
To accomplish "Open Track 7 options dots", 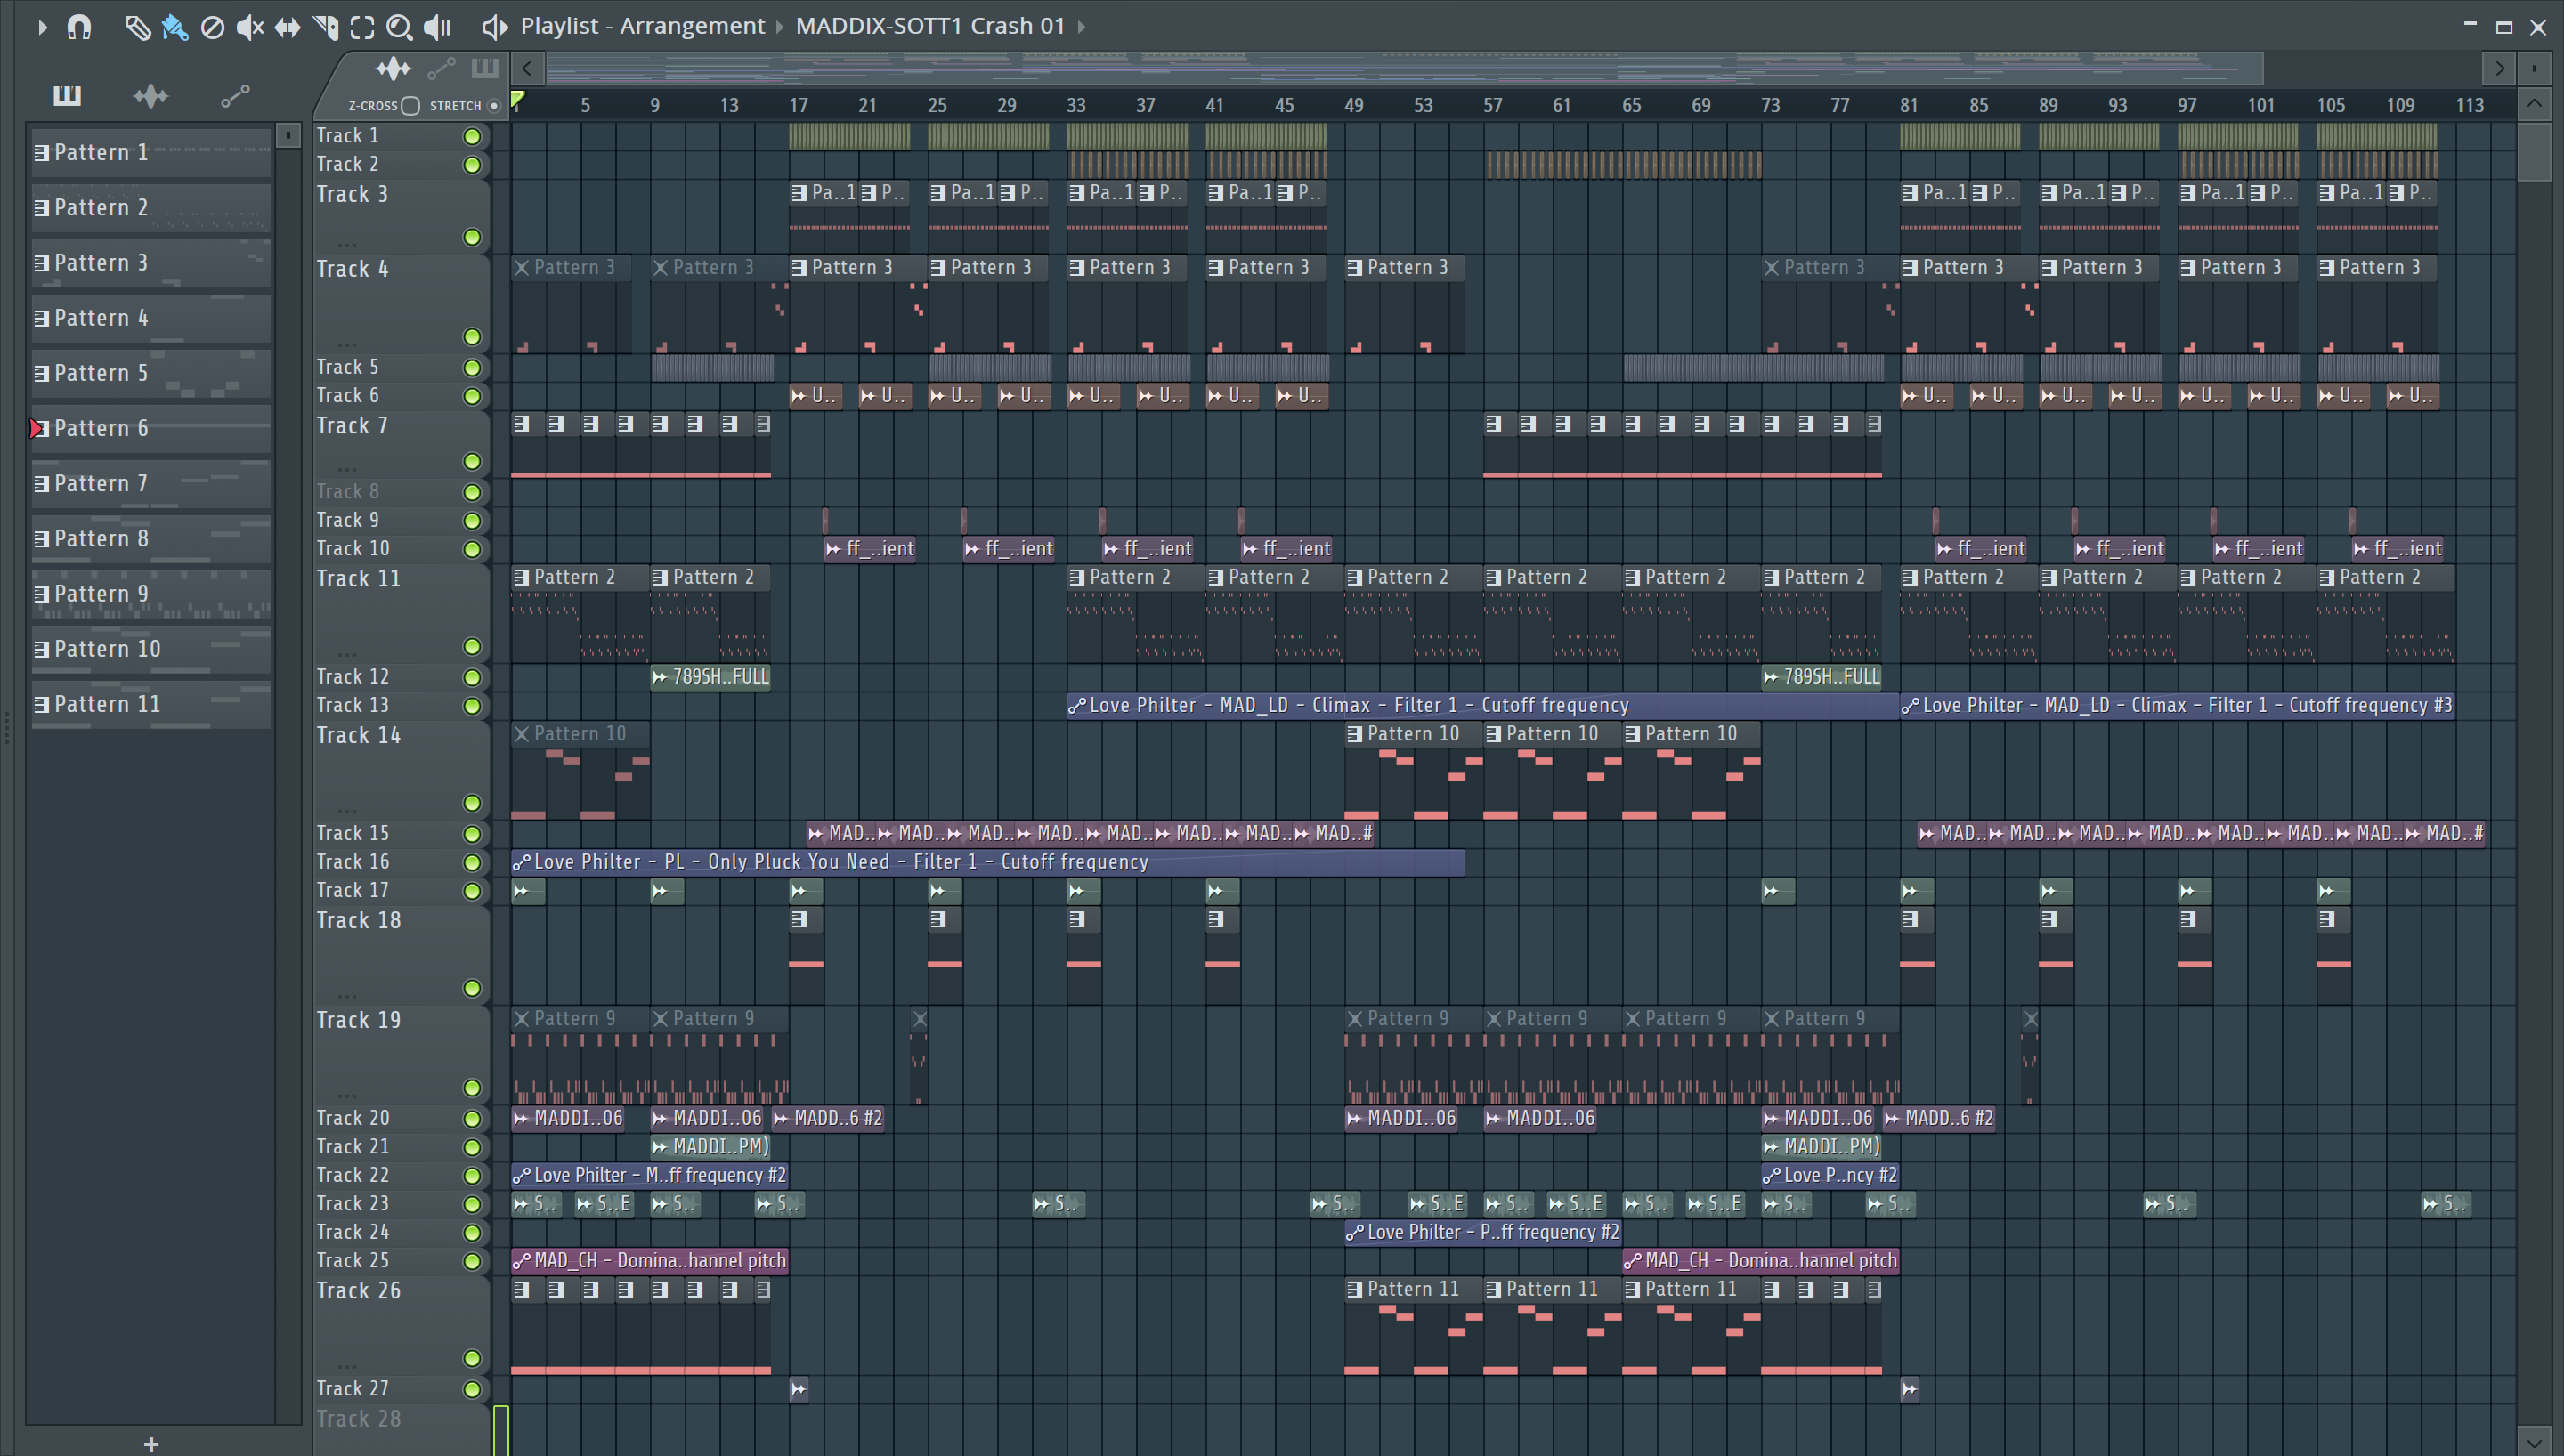I will point(347,468).
